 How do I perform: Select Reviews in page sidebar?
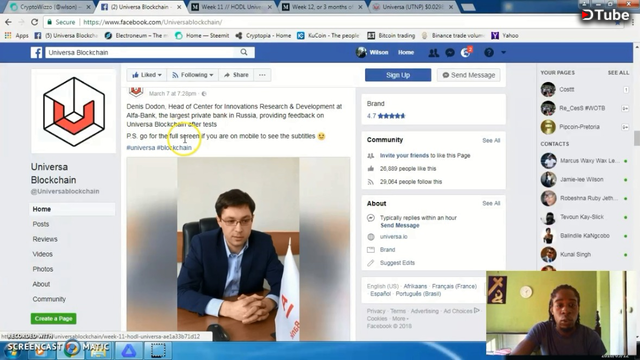pos(45,239)
